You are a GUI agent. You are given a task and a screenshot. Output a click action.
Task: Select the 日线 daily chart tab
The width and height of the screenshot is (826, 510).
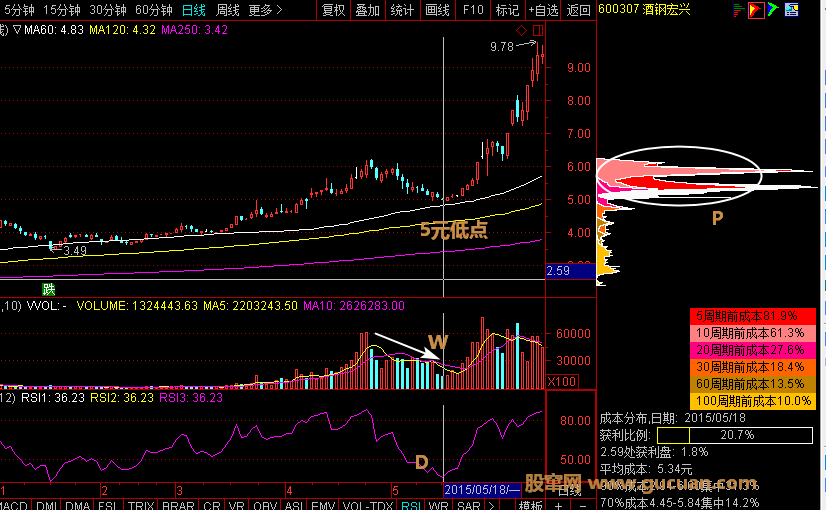(193, 10)
